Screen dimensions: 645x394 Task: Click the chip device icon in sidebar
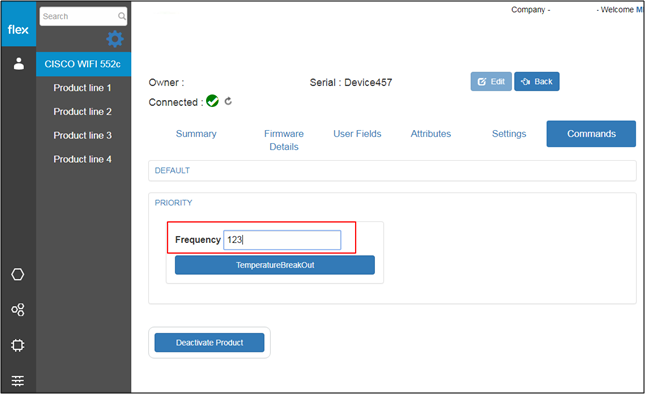[18, 345]
